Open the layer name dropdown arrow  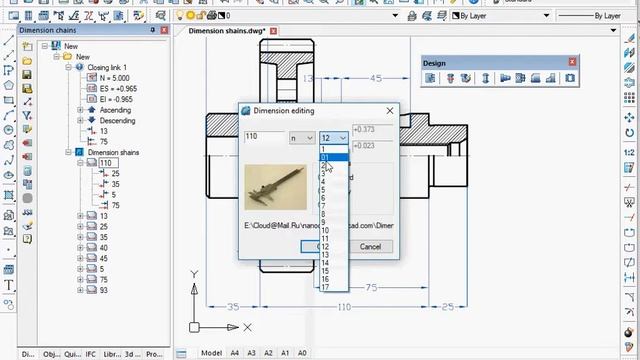[395, 16]
